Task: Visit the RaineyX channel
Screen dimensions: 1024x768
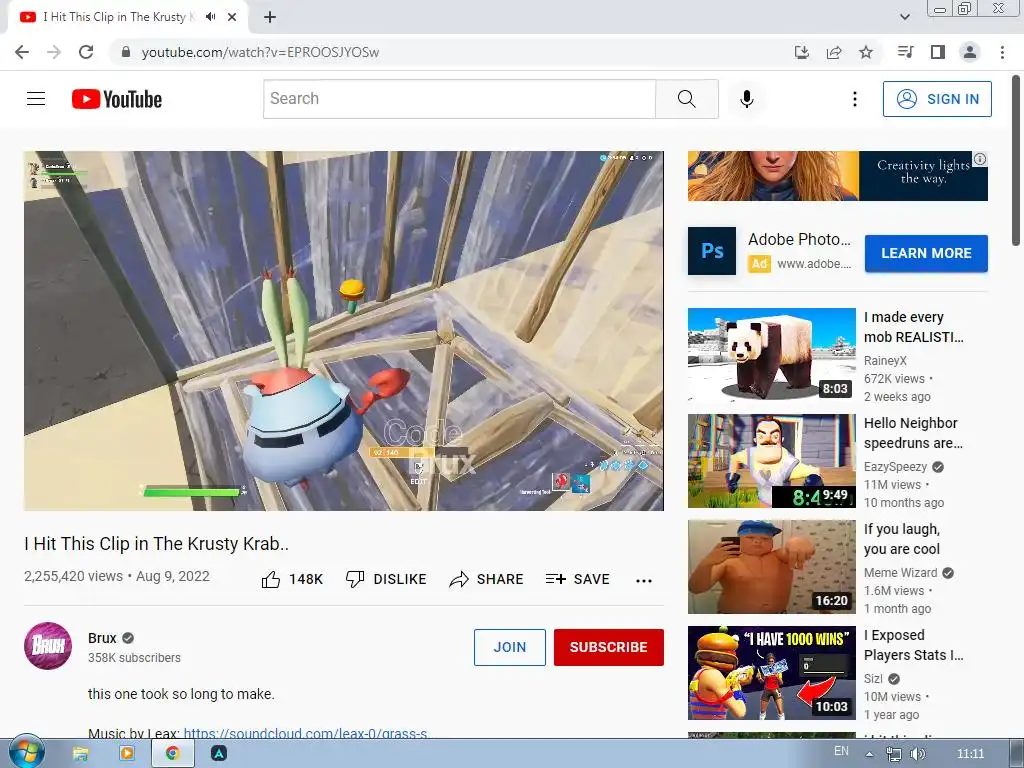Action: (885, 360)
